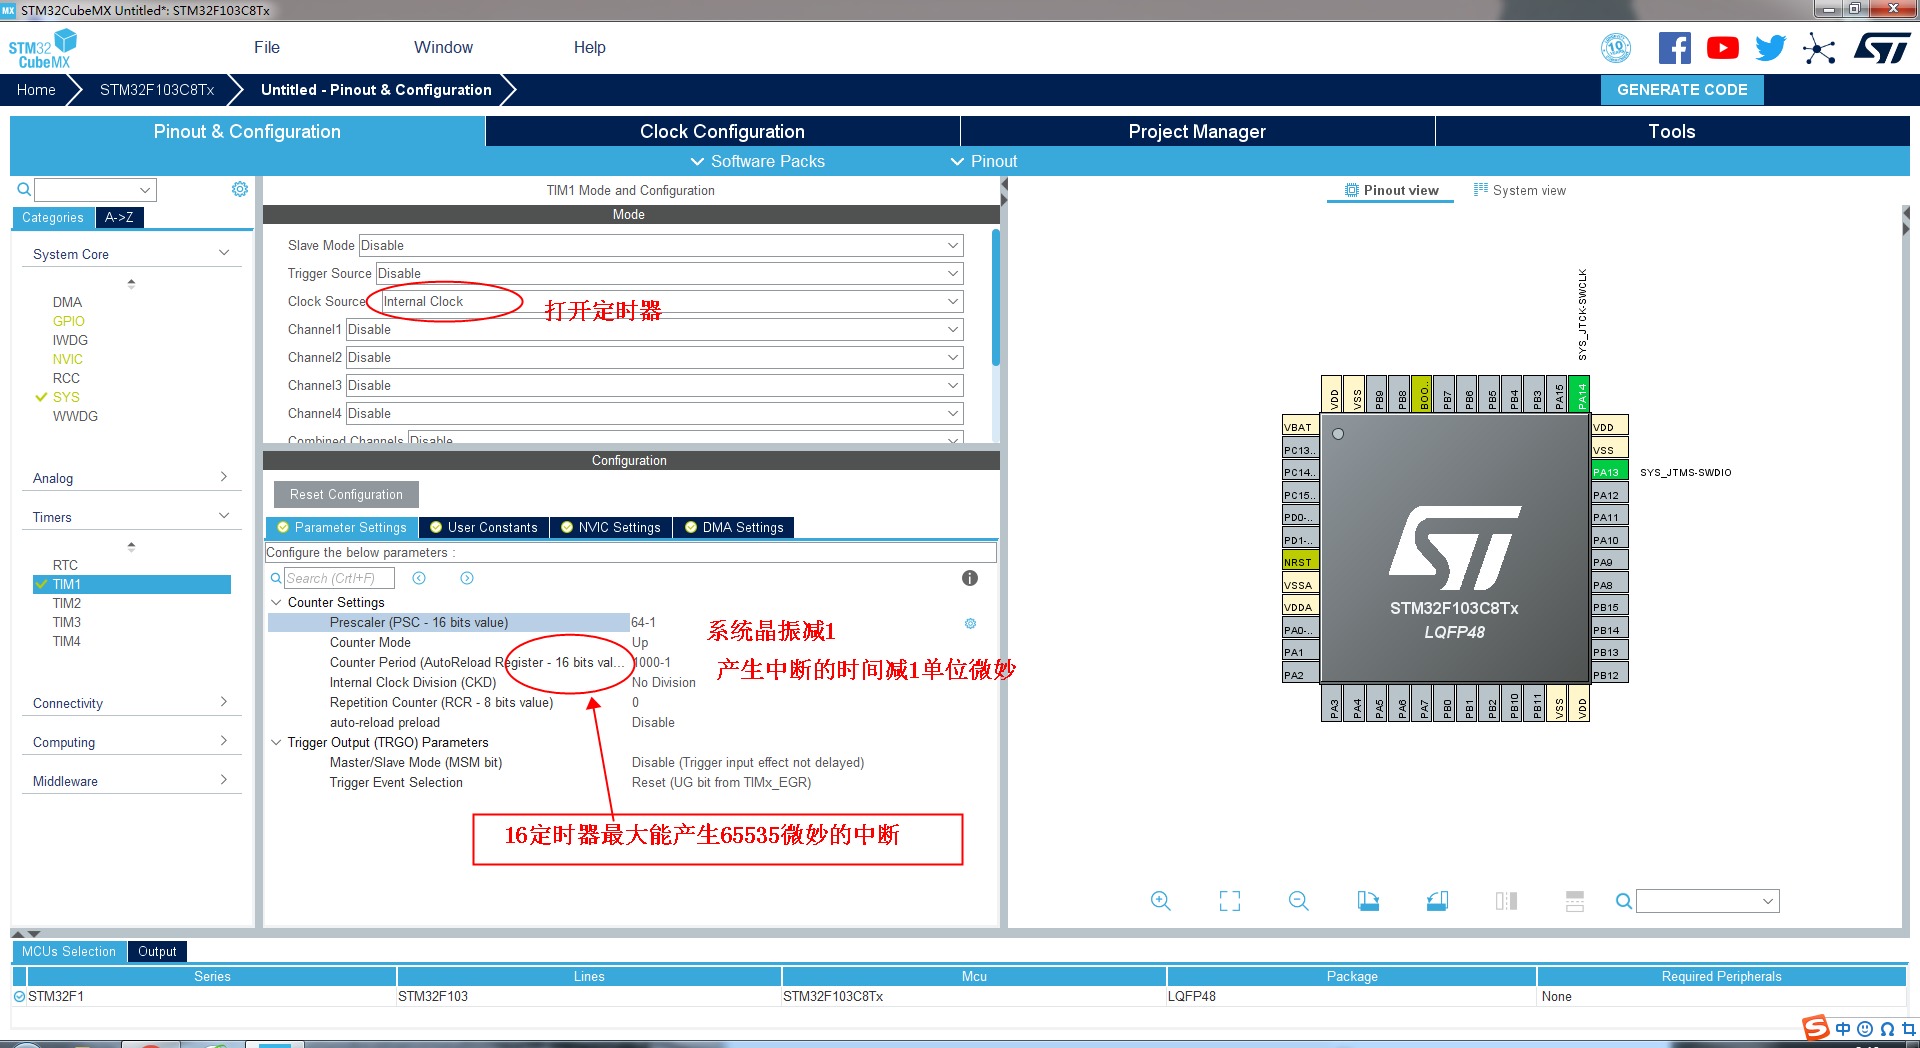Zoom out of the chip pinout

1298,901
